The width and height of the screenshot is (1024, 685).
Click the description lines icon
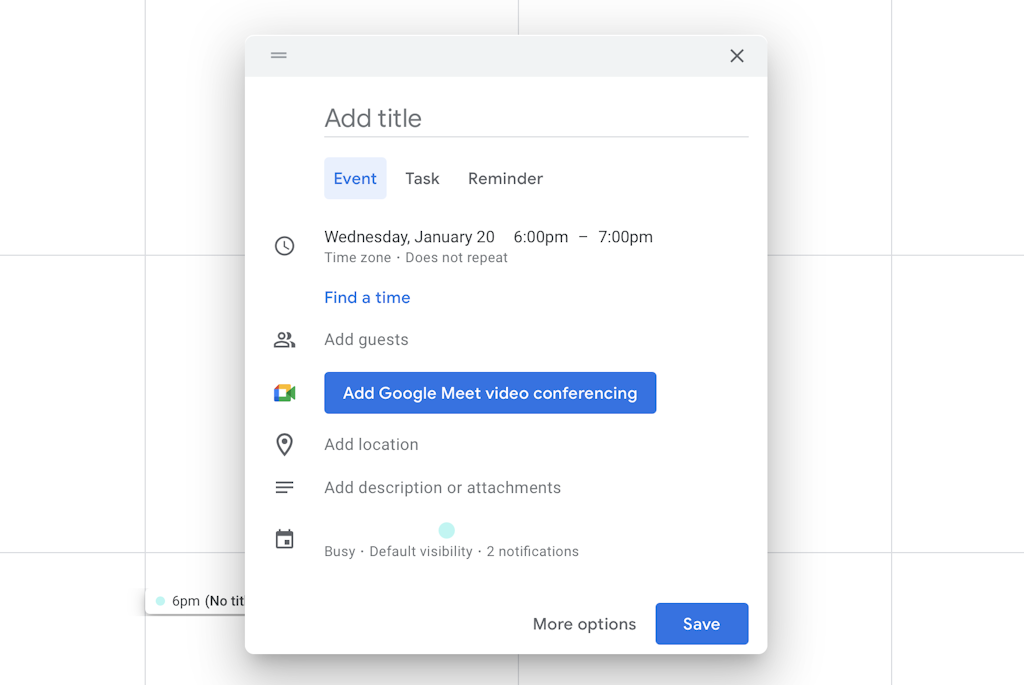point(284,487)
